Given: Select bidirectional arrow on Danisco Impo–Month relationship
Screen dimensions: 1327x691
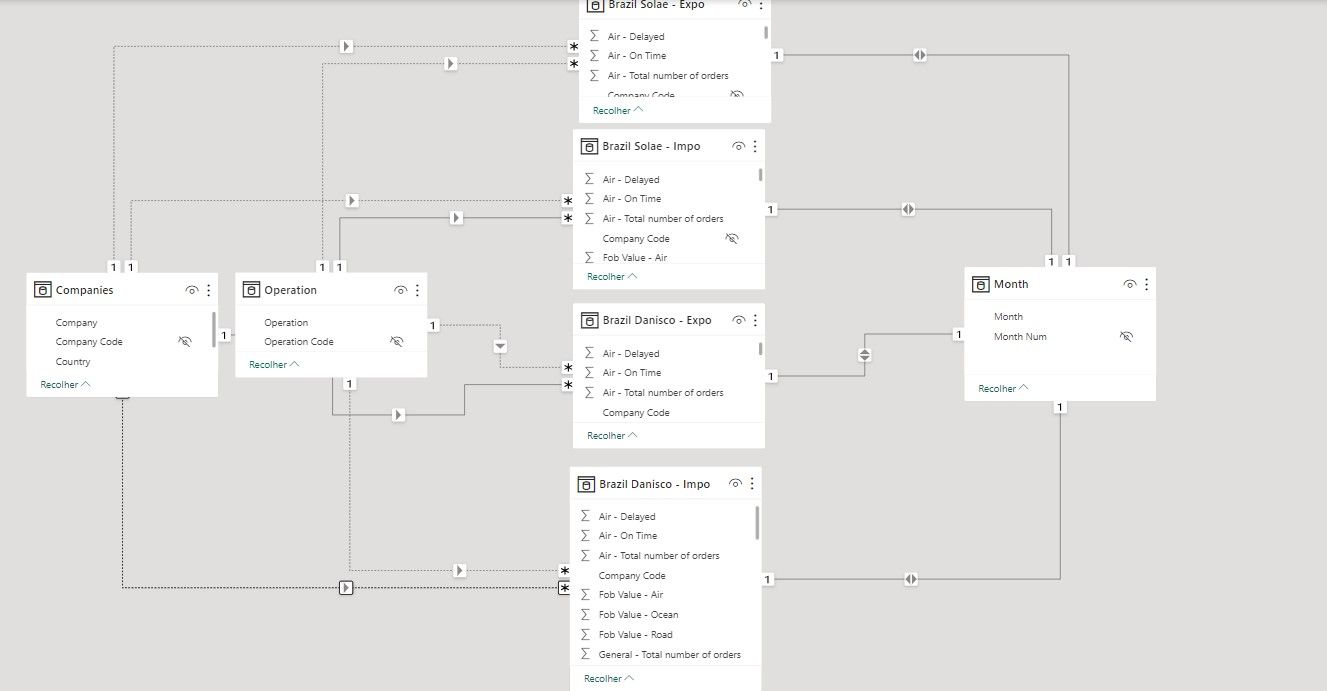Looking at the screenshot, I should click(x=911, y=579).
